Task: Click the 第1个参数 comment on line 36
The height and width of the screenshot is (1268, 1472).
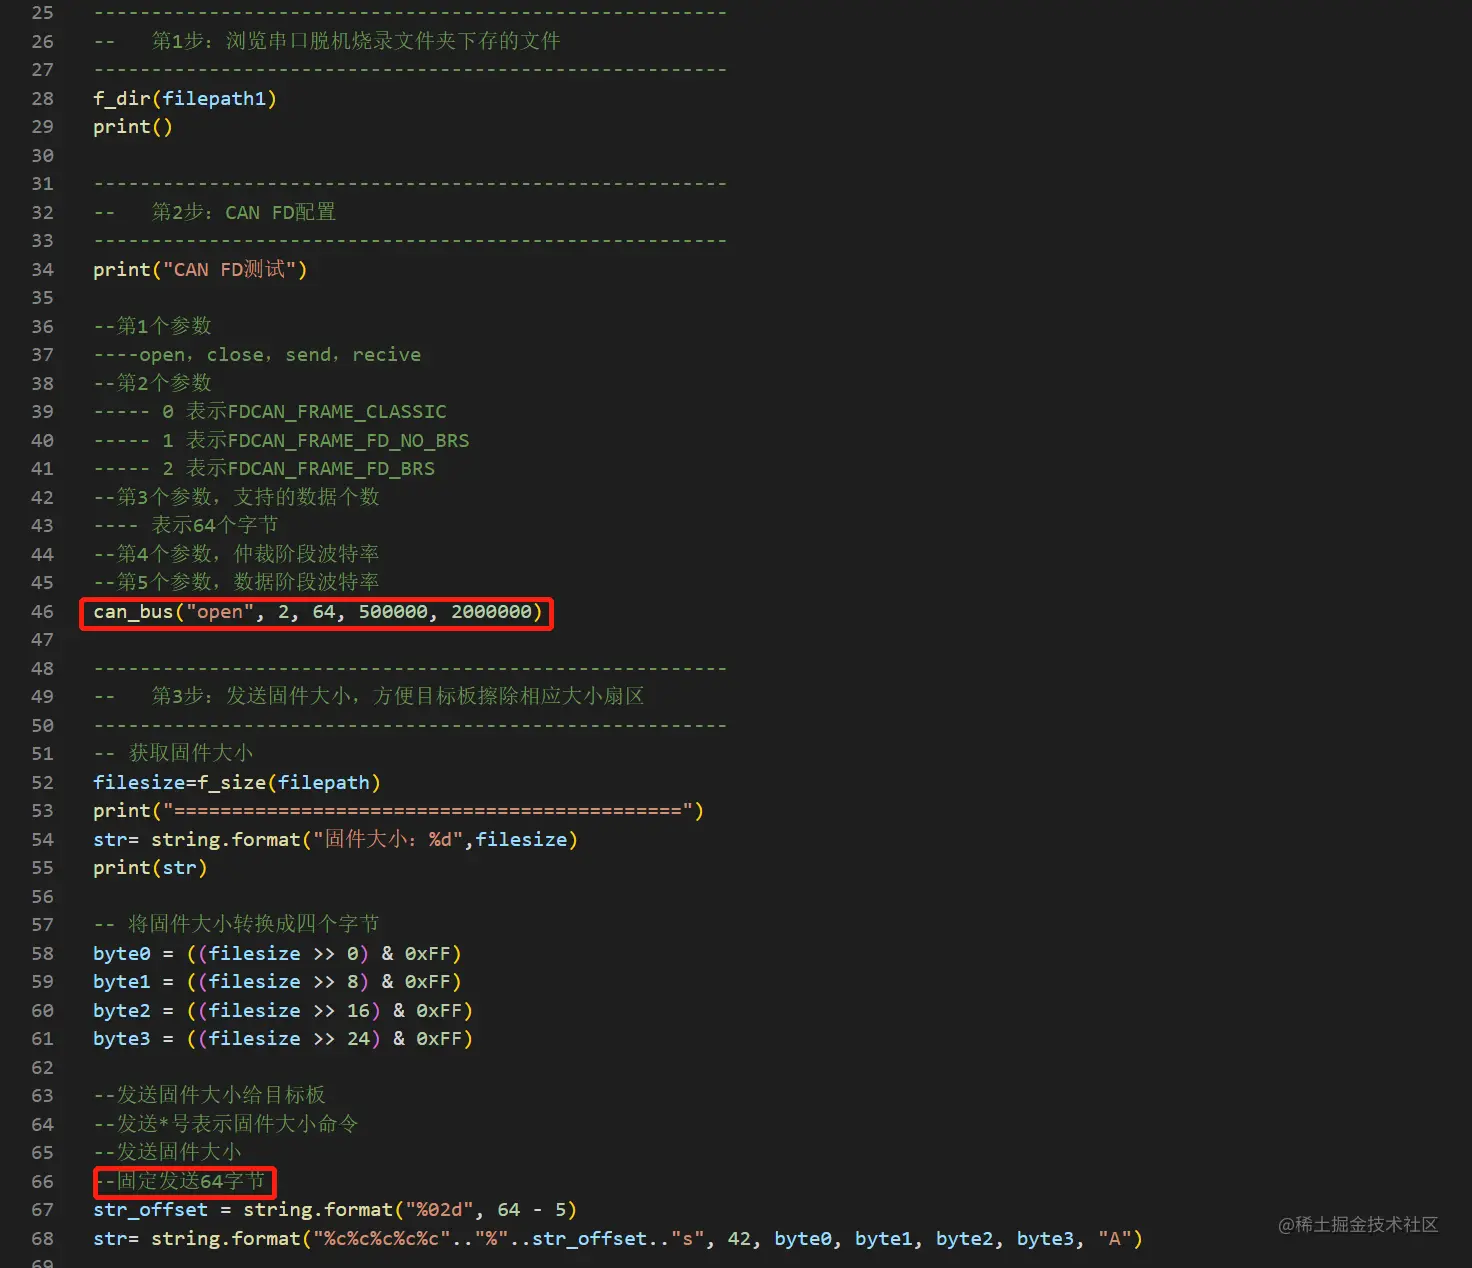Action: pyautogui.click(x=152, y=326)
